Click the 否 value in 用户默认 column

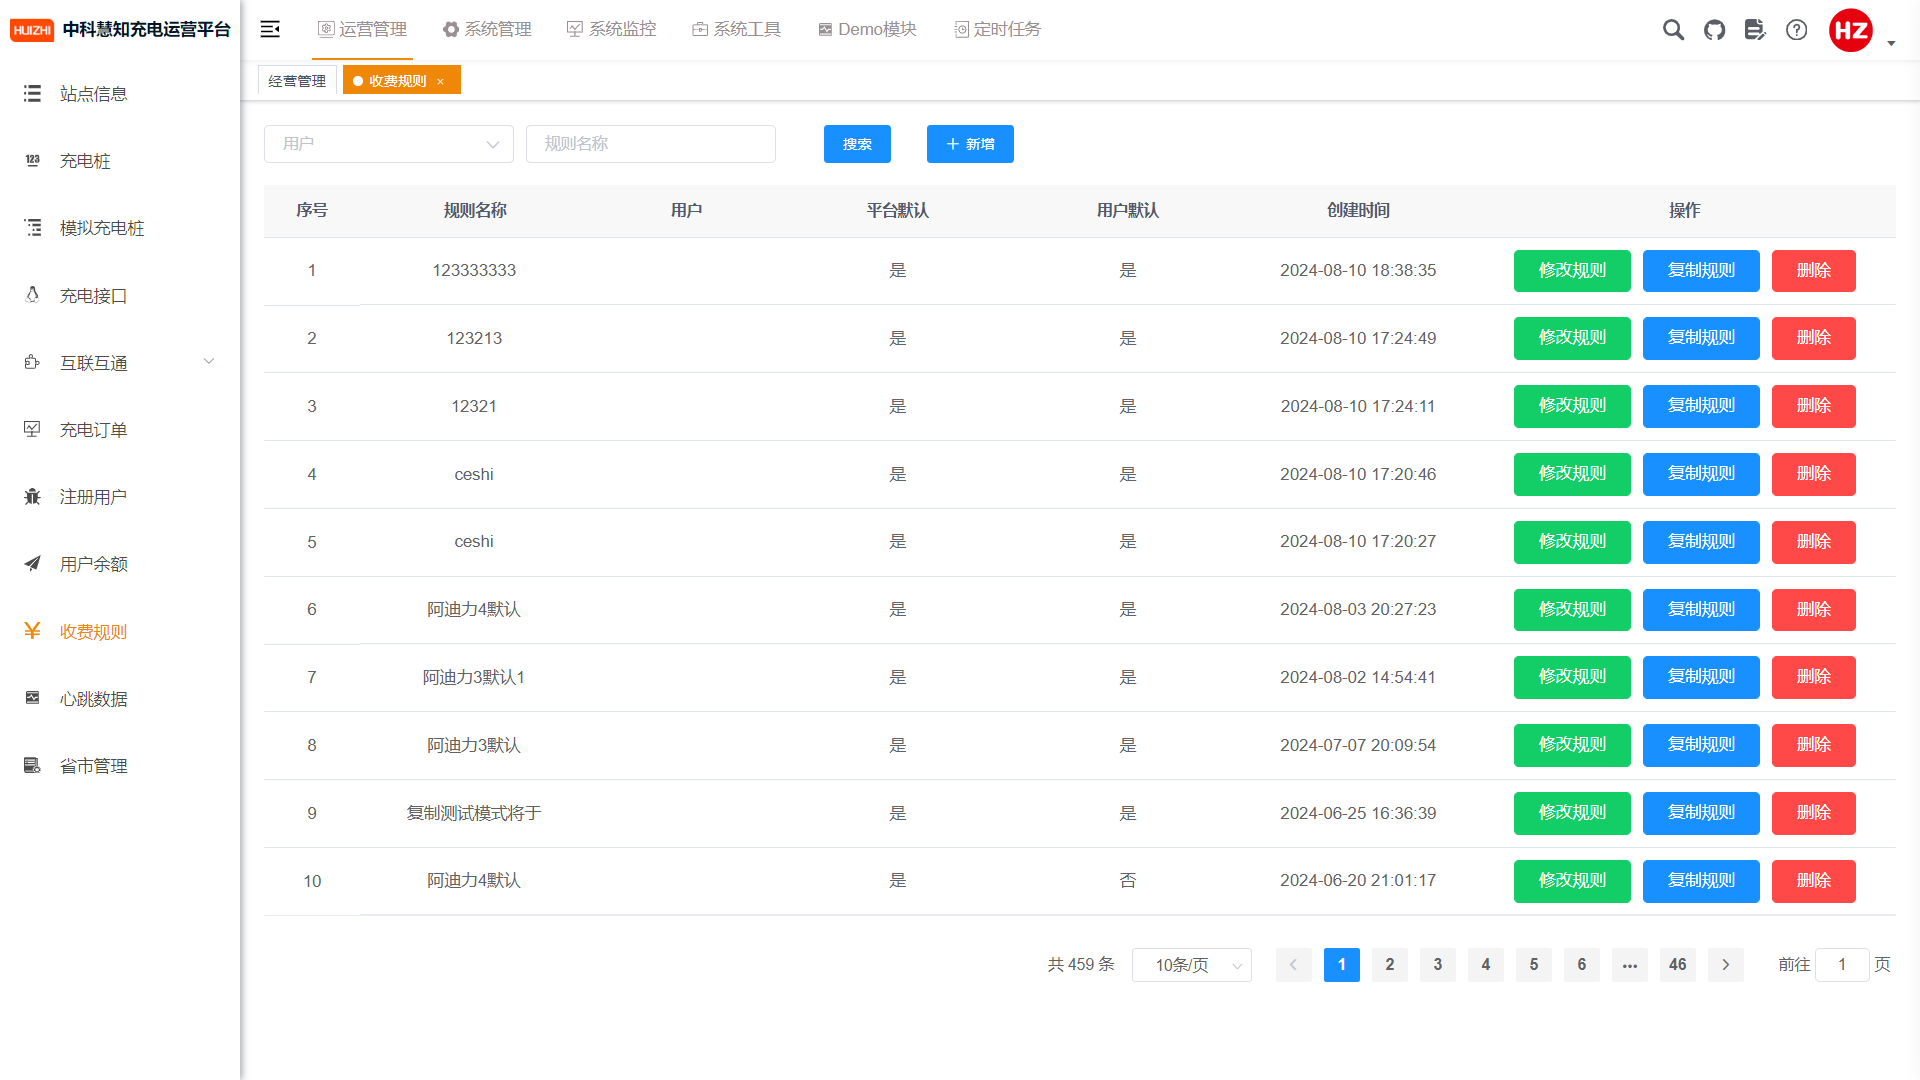coord(1128,881)
